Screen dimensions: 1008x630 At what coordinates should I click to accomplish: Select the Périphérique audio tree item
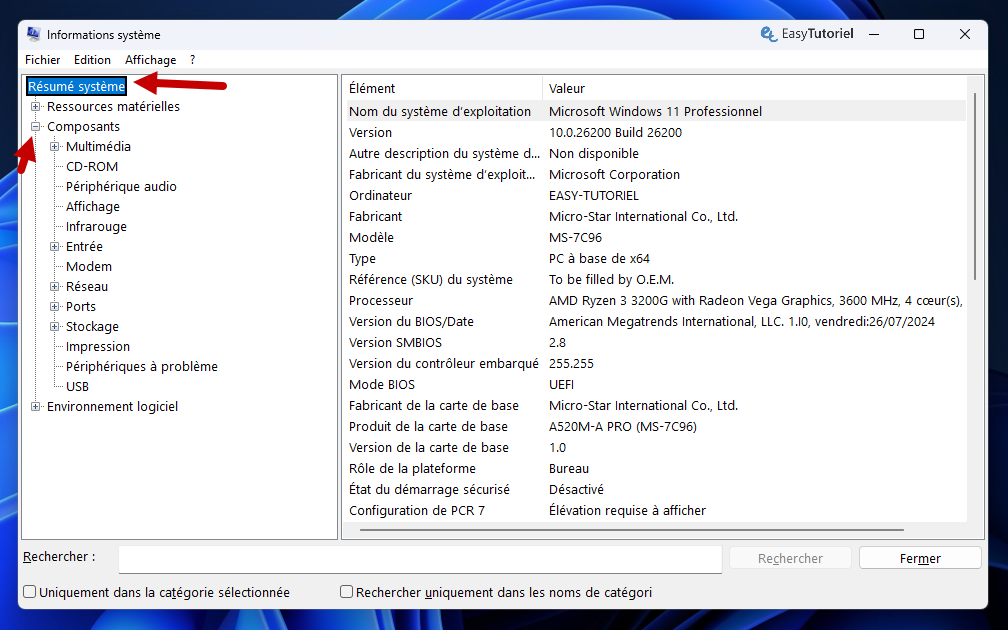(121, 186)
